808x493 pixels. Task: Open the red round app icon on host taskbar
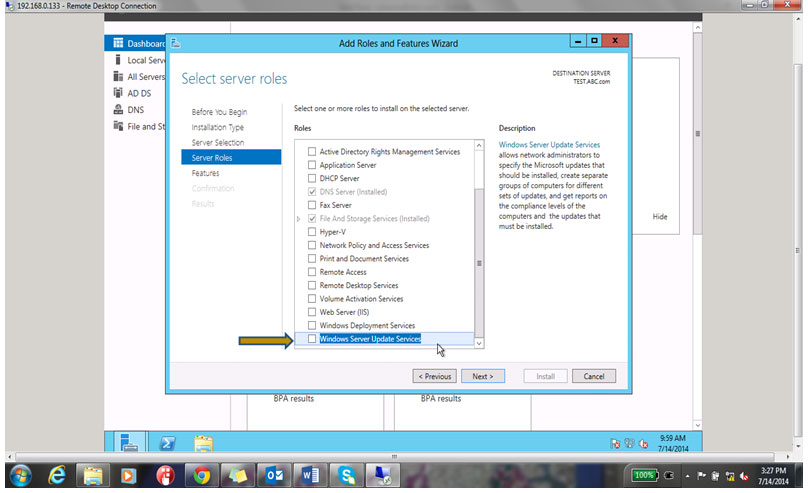[165, 475]
